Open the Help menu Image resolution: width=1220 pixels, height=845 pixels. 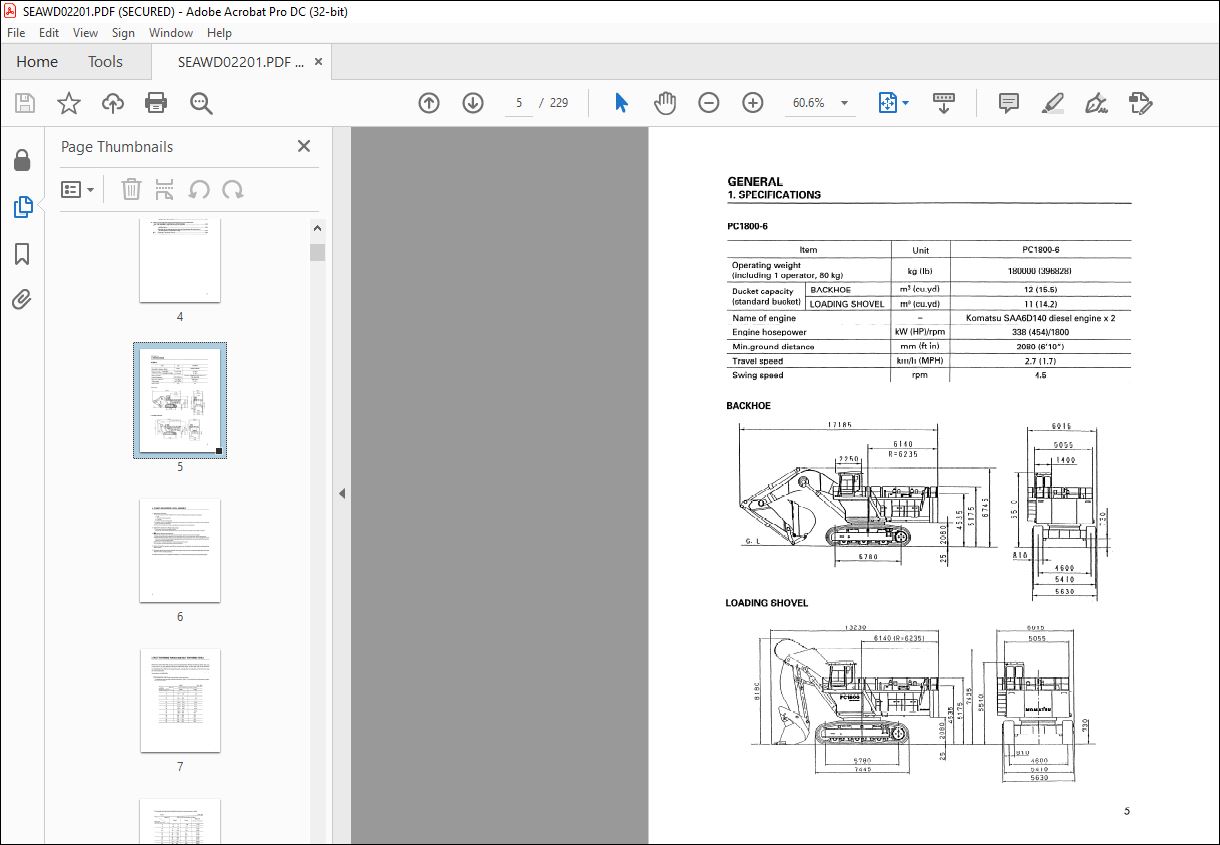coord(219,33)
